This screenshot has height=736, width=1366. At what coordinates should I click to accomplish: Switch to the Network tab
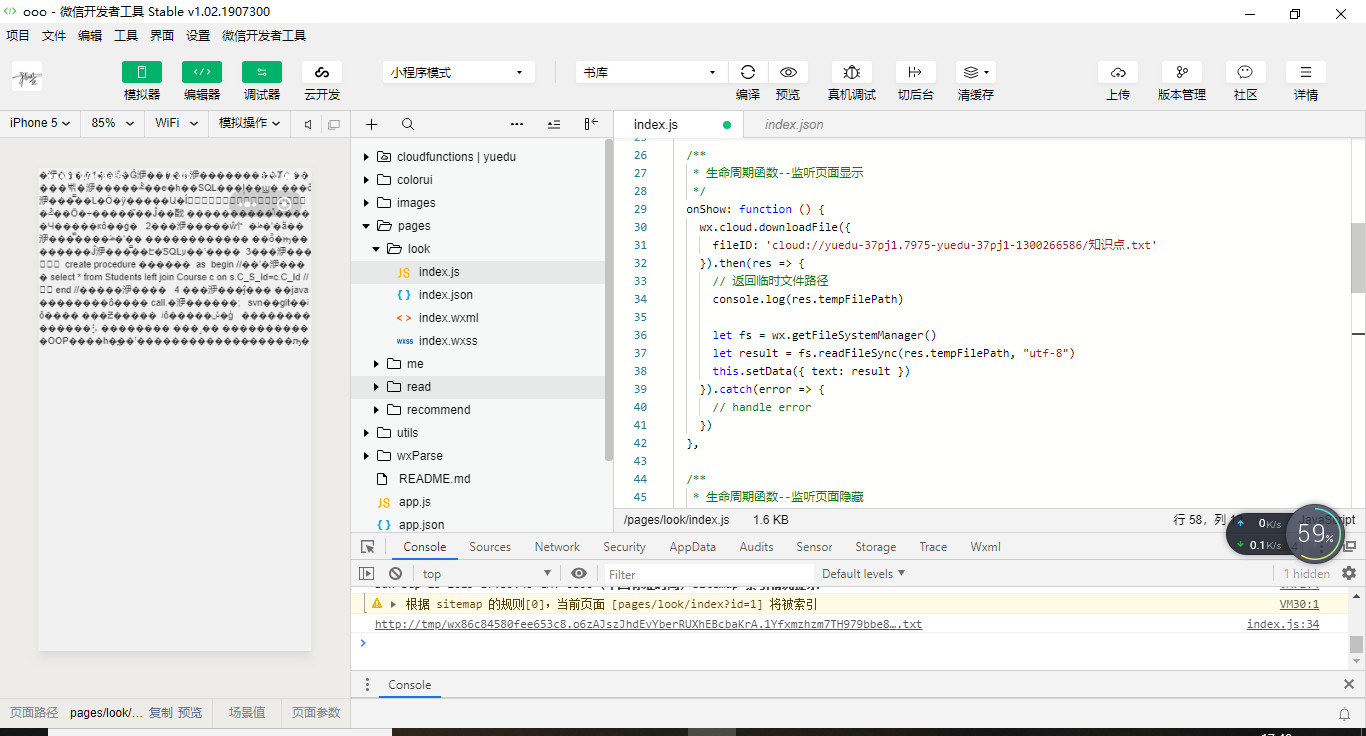click(557, 547)
